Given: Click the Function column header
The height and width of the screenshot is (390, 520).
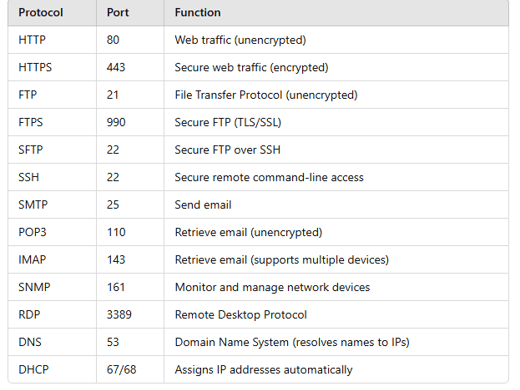Looking at the screenshot, I should click(x=198, y=13).
